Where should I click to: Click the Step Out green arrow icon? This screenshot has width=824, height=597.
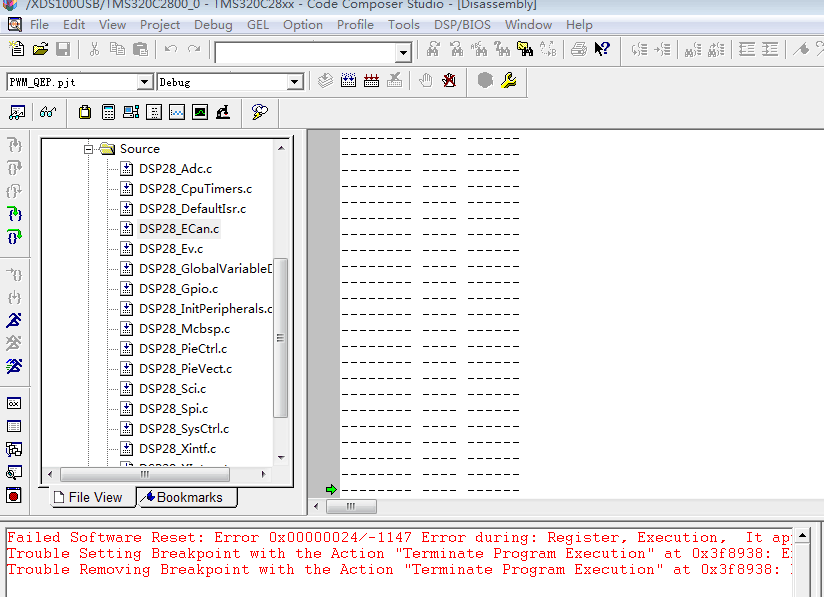click(14, 237)
